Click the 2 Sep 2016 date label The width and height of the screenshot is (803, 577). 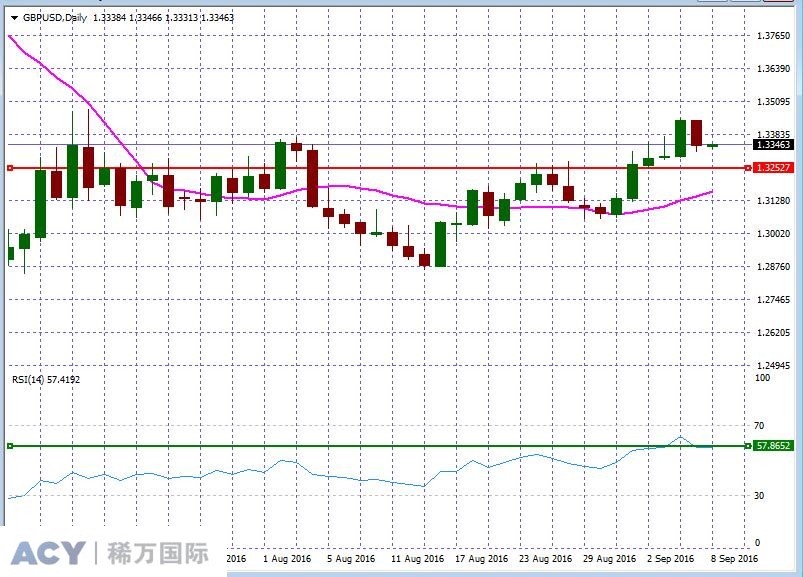(x=670, y=559)
